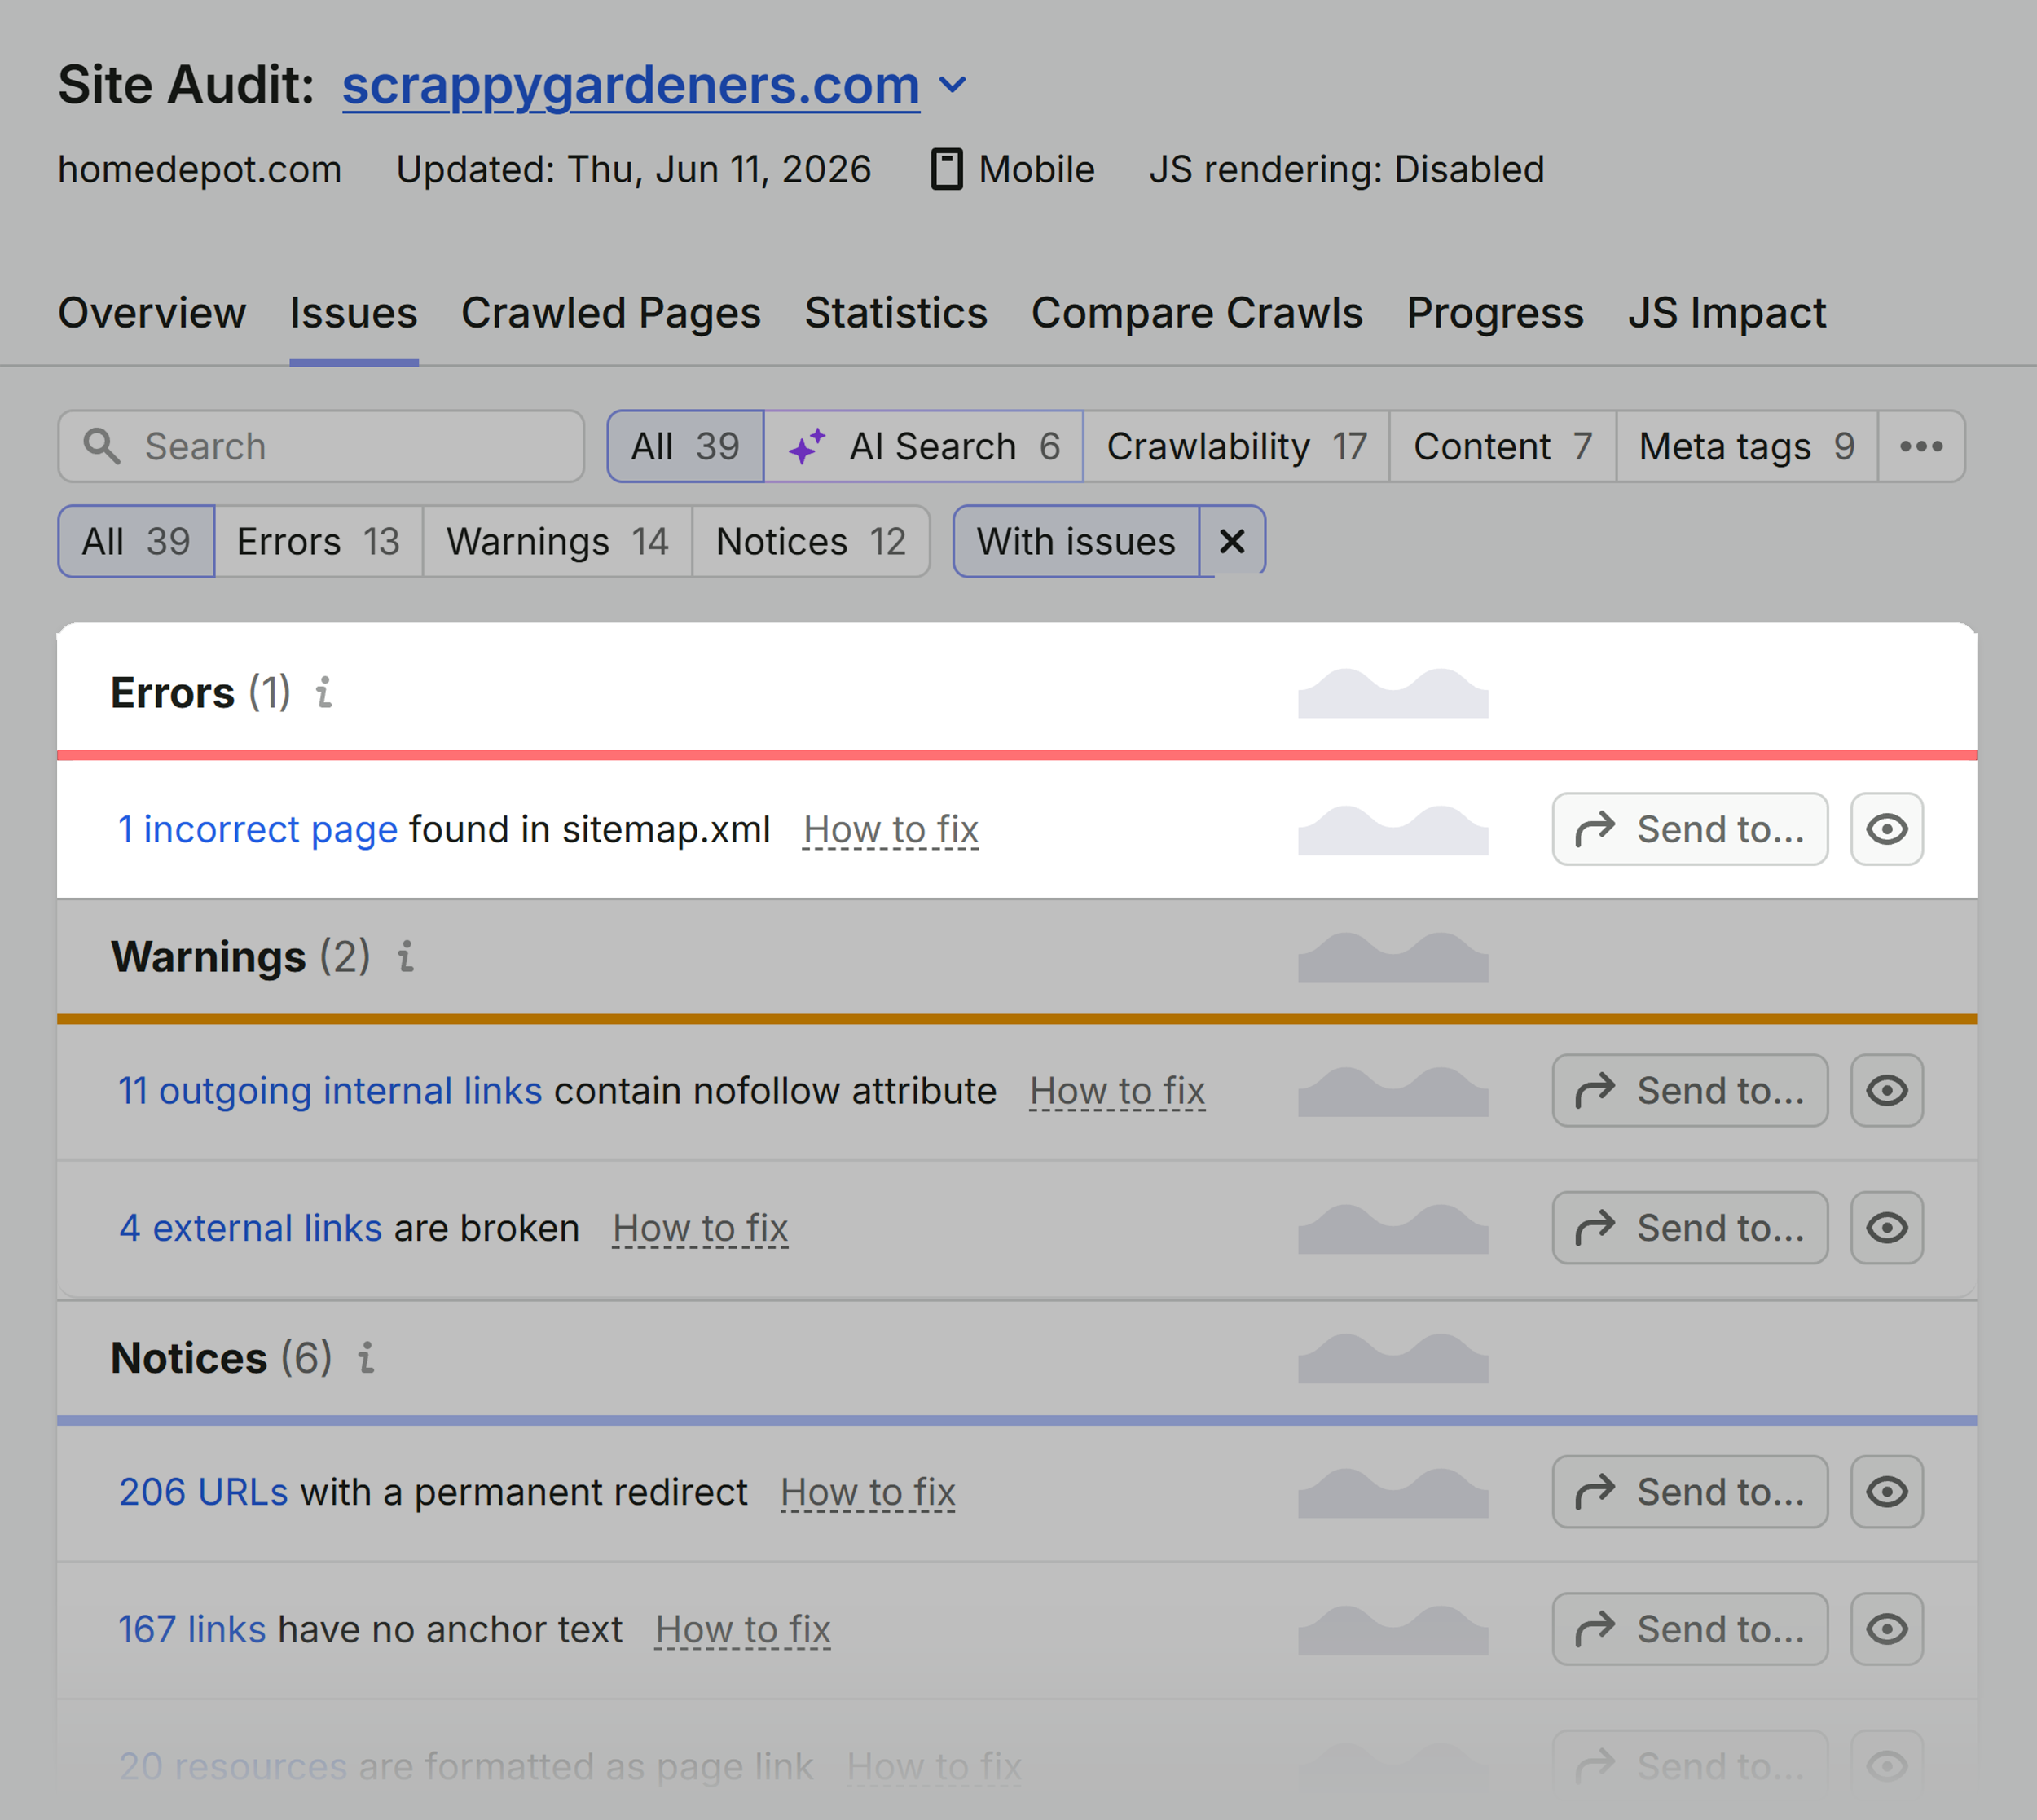Show only Errors 13 filter
This screenshot has height=1820, width=2037.
[x=318, y=541]
